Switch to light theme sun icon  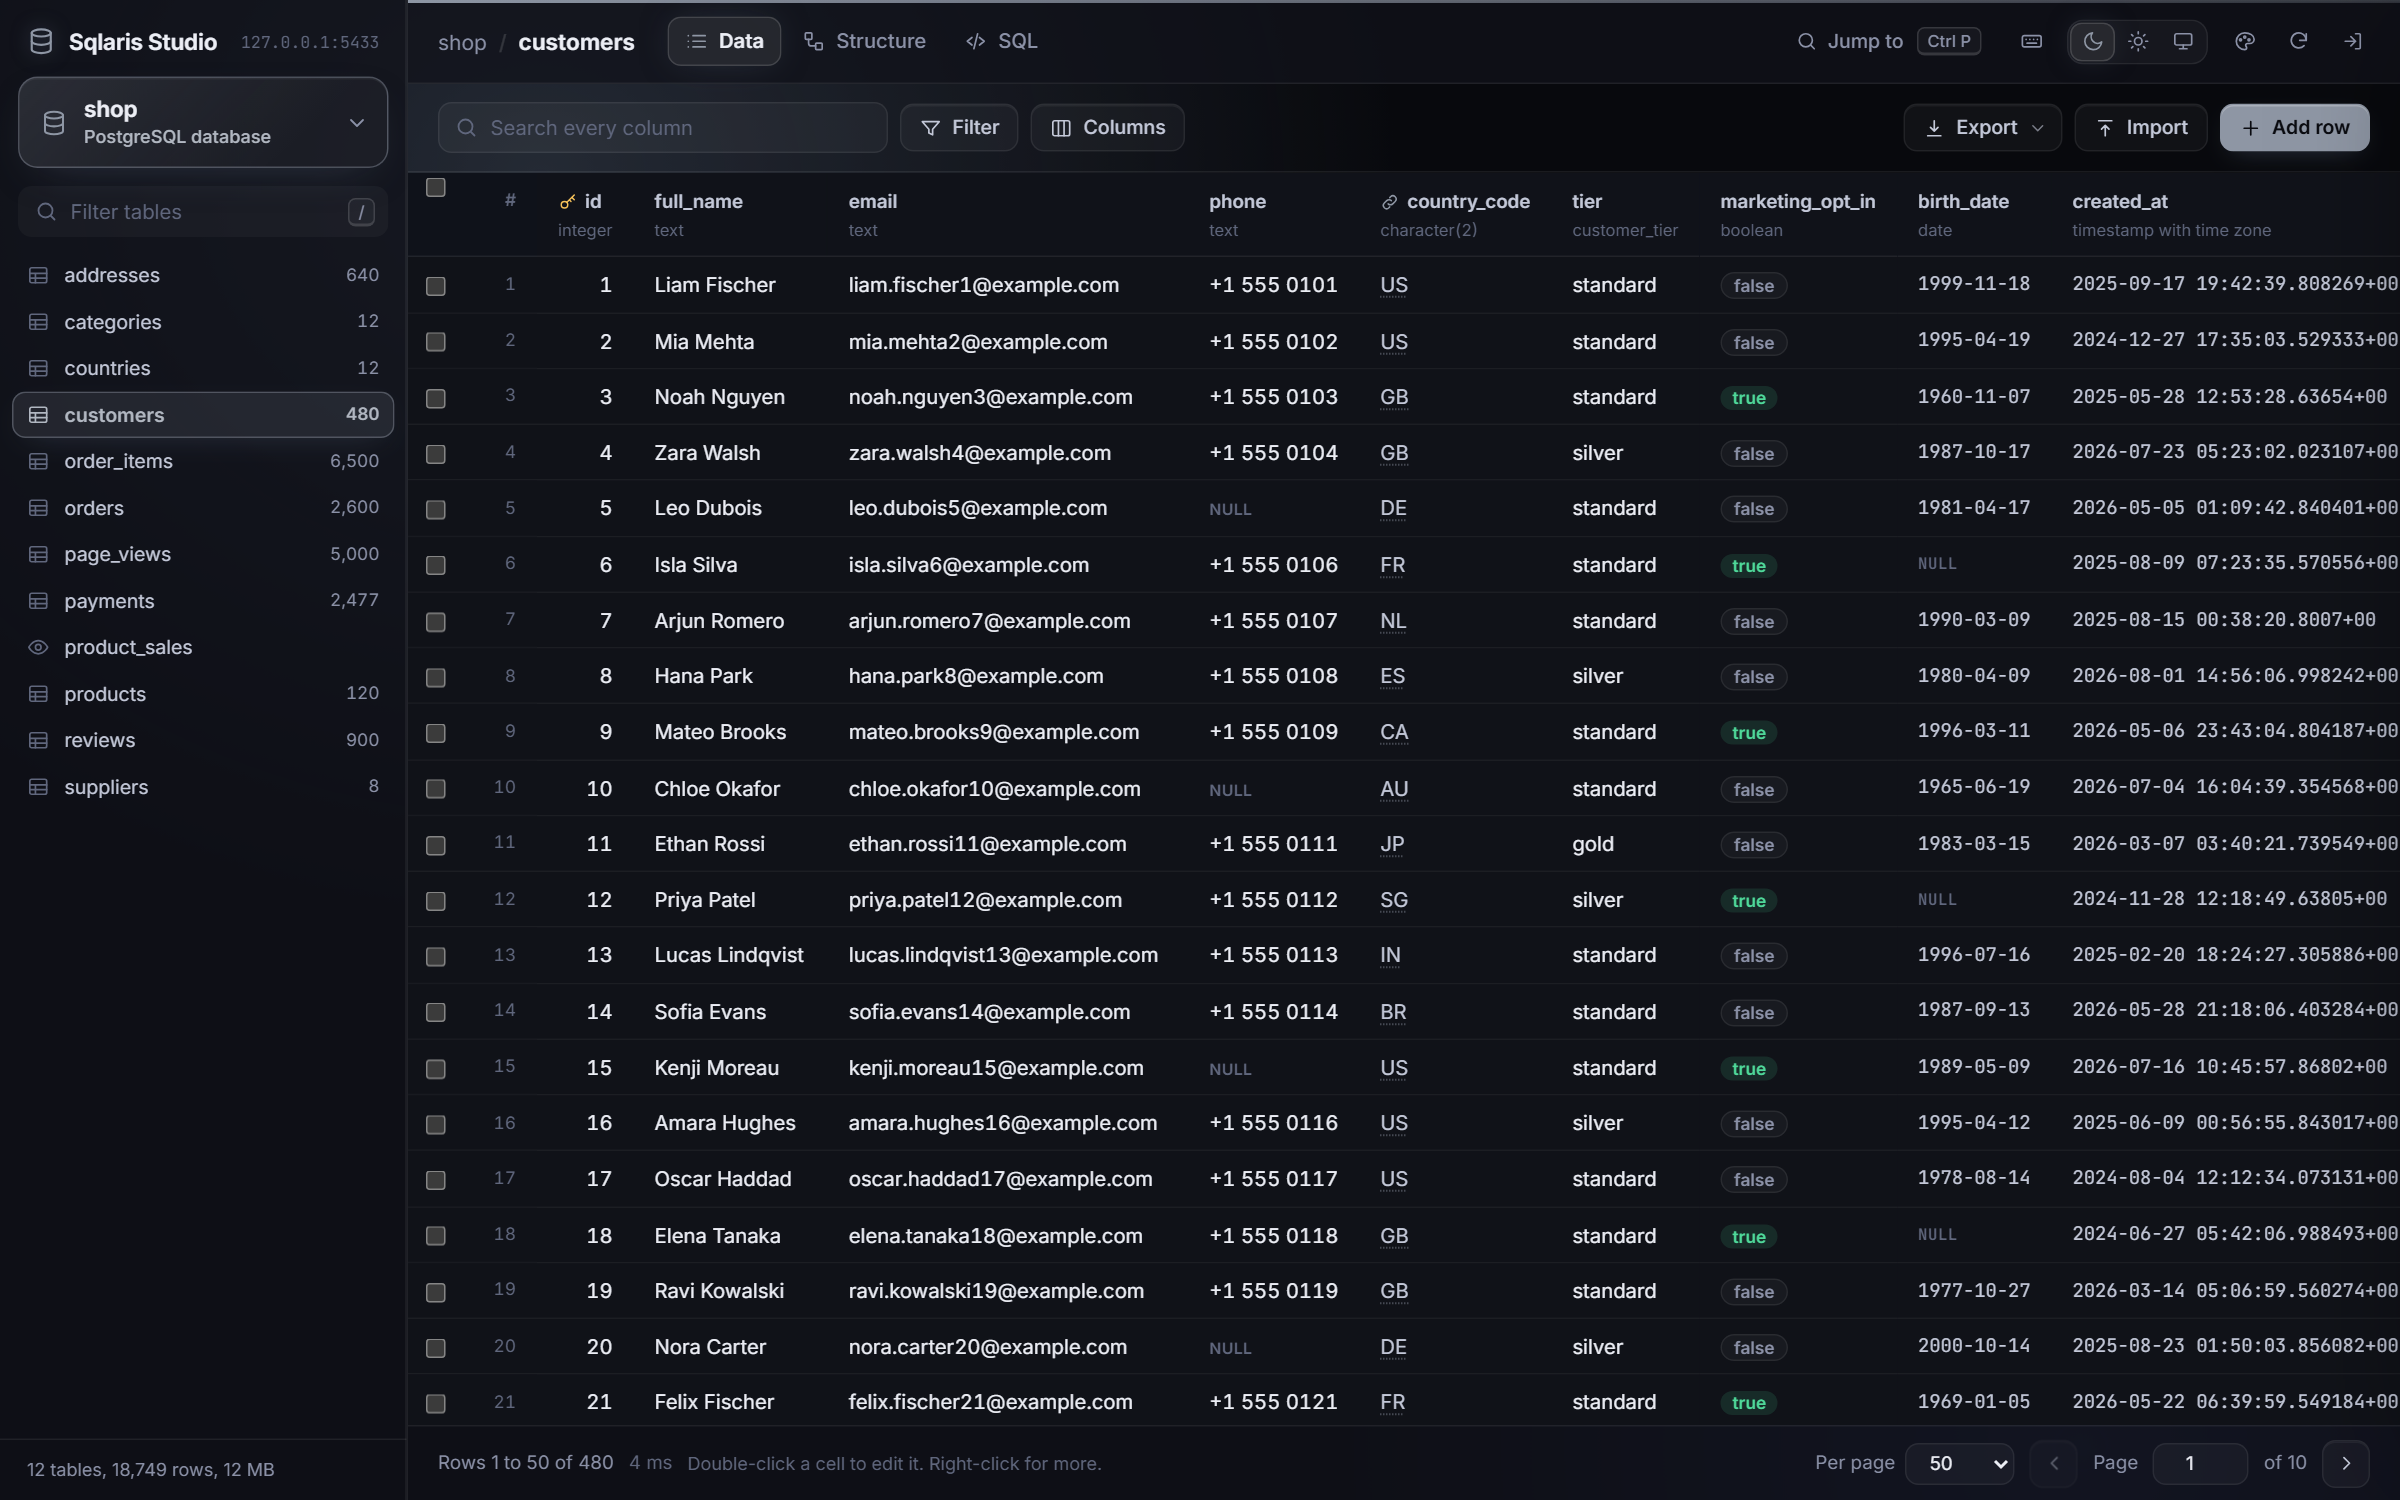2138,41
